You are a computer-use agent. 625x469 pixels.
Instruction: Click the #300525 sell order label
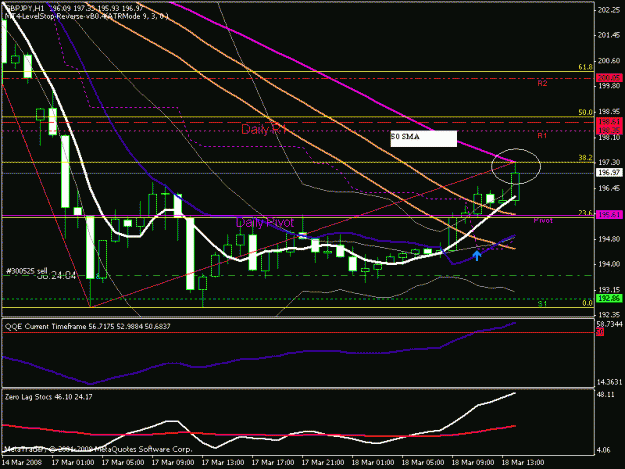tap(26, 271)
